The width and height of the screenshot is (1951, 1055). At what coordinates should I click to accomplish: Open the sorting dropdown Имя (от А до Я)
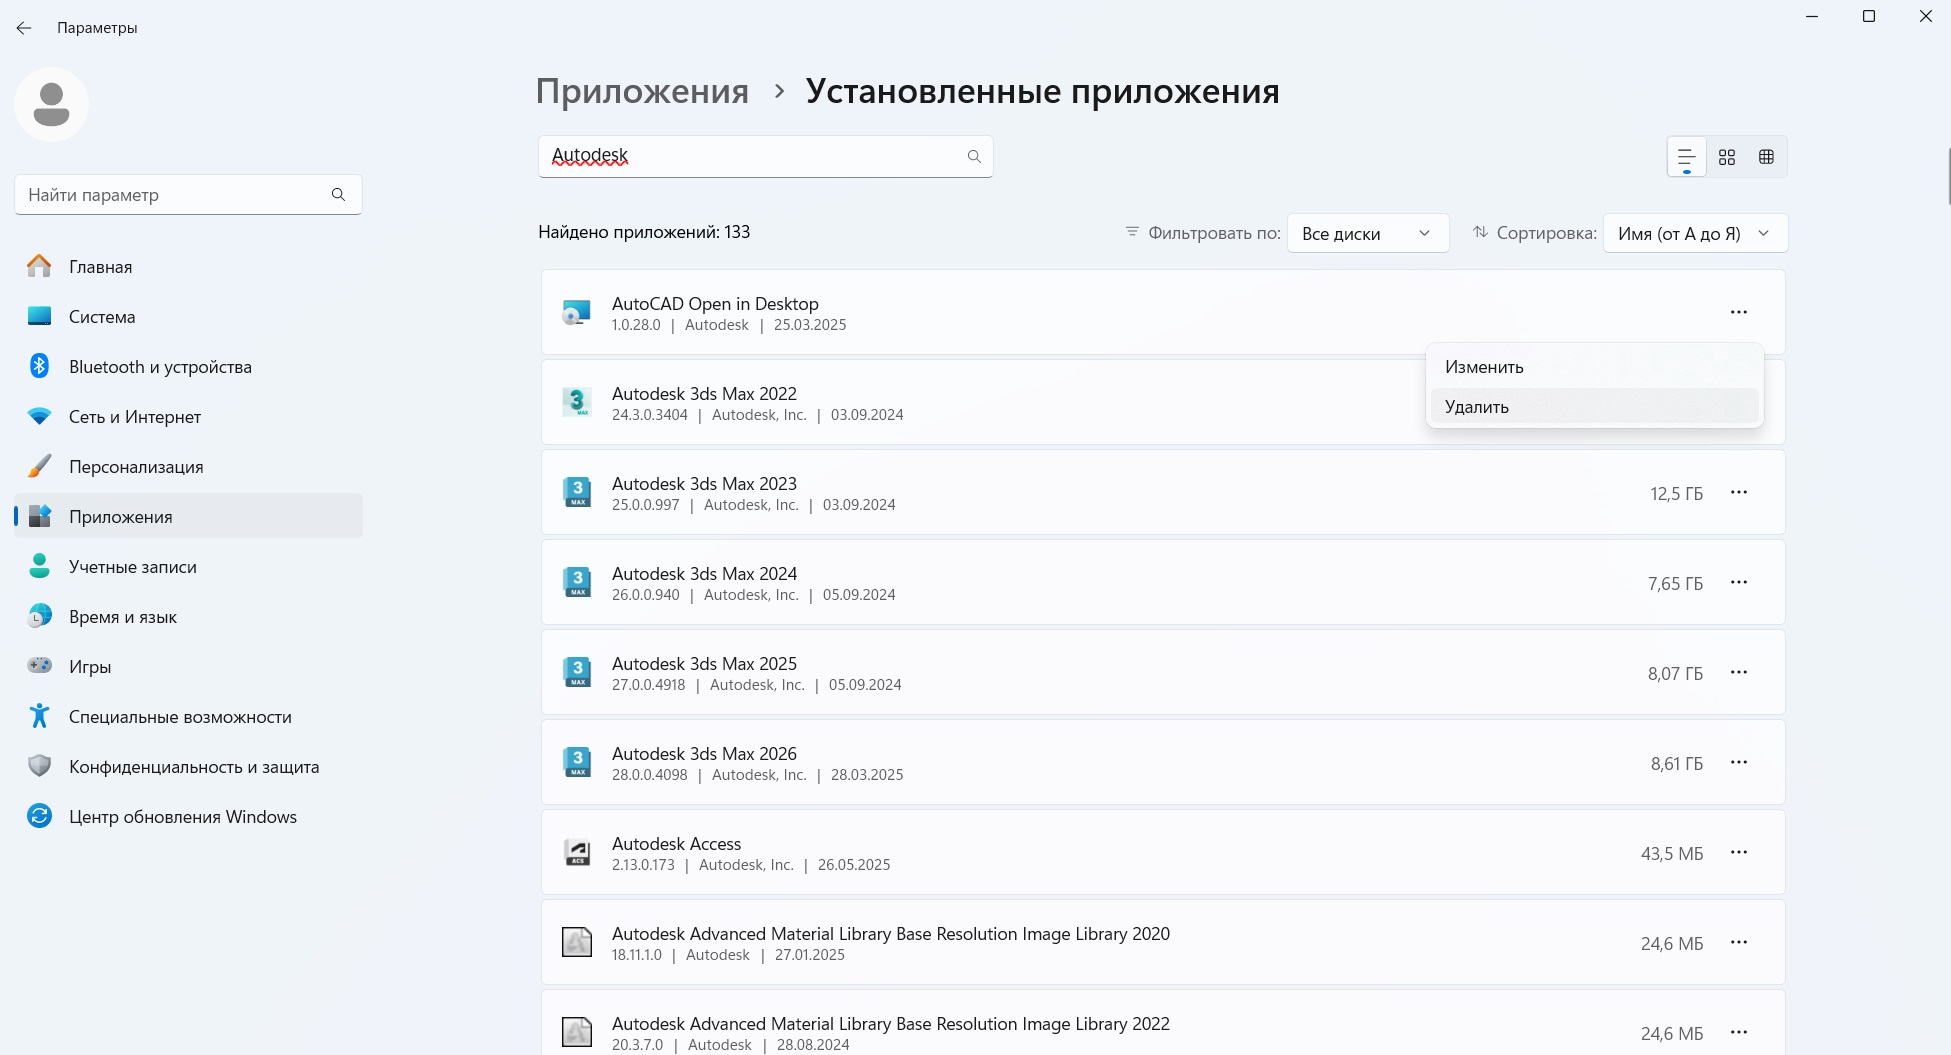[x=1694, y=233]
